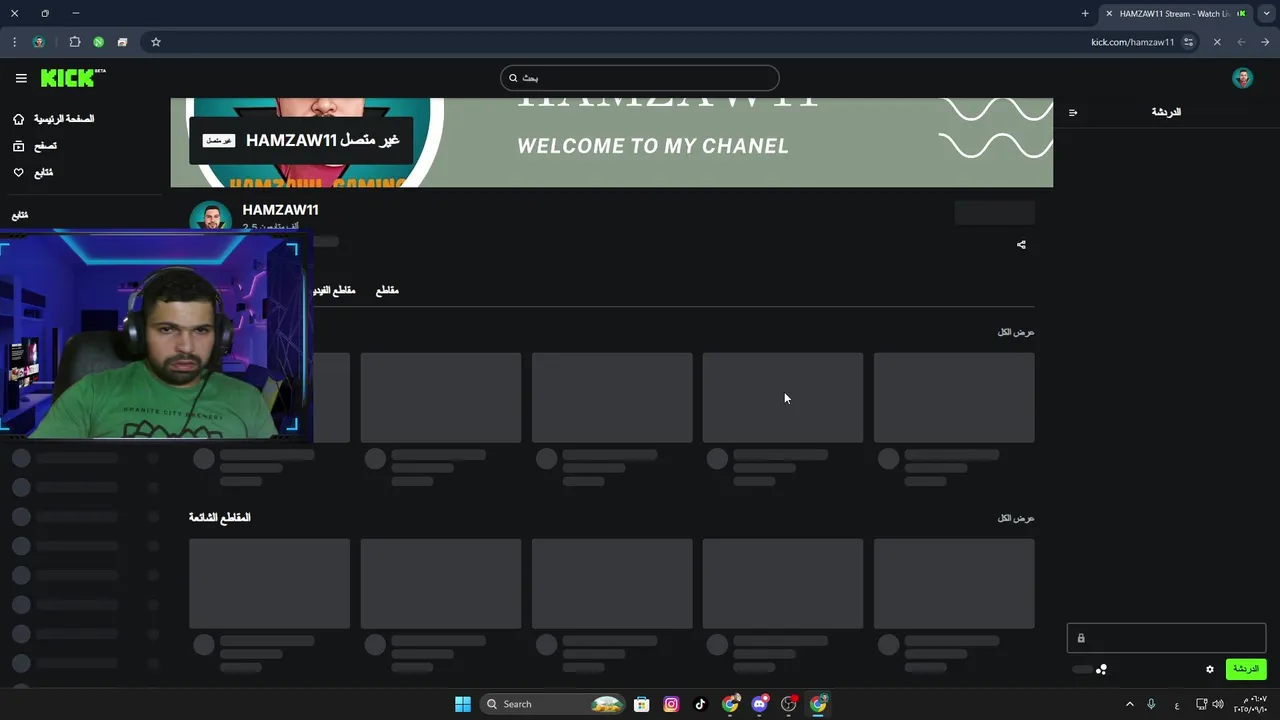1280x720 pixels.
Task: Click the browser profile avatar in toolbar
Action: pos(39,42)
